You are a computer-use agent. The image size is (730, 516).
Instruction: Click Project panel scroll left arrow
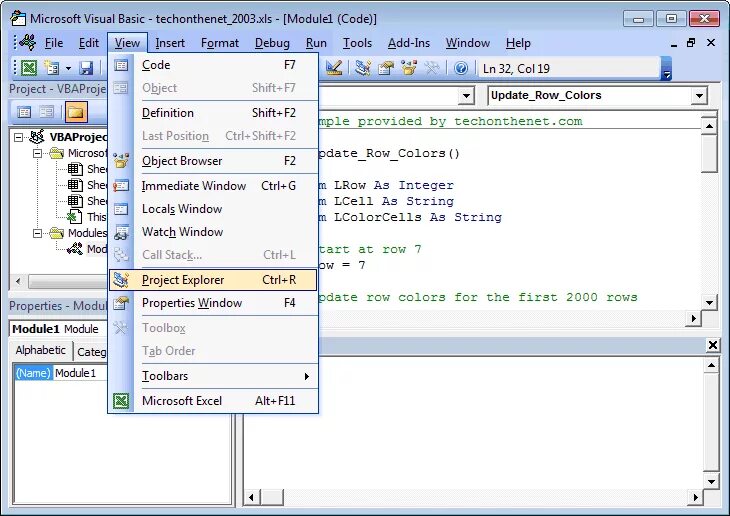point(18,281)
